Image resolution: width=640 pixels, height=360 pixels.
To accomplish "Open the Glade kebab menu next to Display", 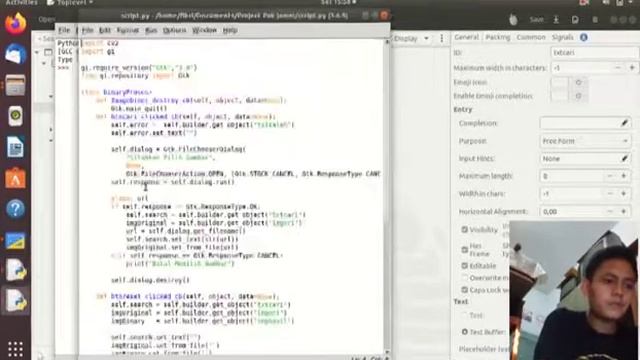I will (x=442, y=38).
